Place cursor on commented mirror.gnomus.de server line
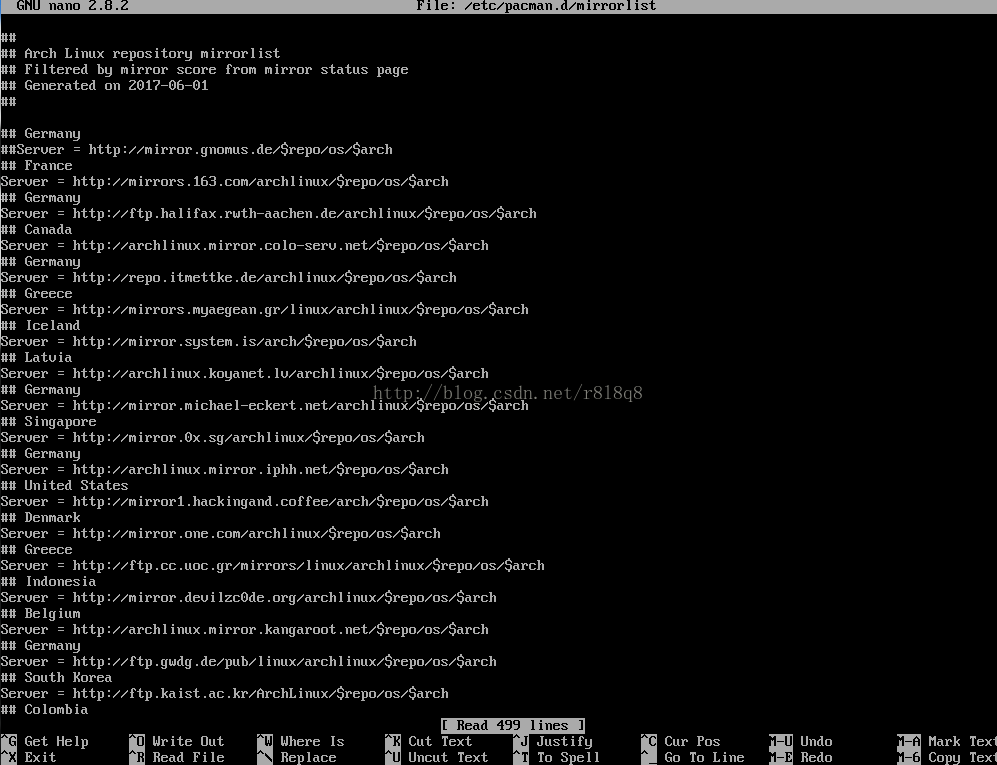The height and width of the screenshot is (765, 997). coord(196,149)
